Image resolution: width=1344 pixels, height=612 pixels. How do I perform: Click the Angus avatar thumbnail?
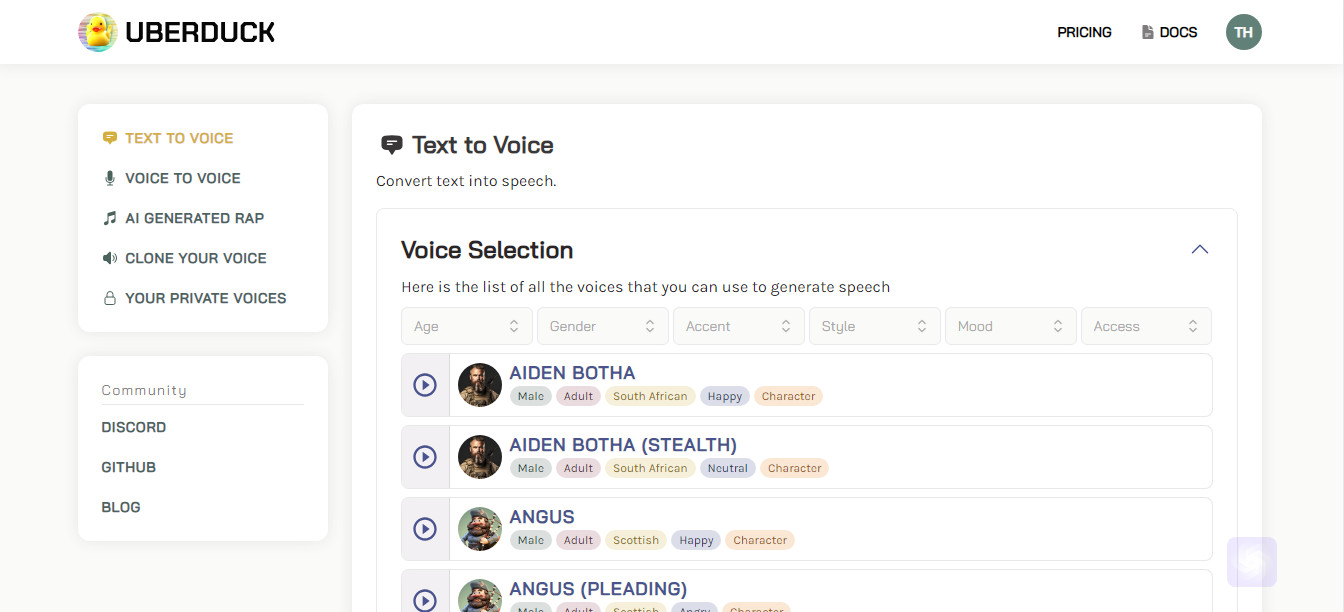pos(480,529)
